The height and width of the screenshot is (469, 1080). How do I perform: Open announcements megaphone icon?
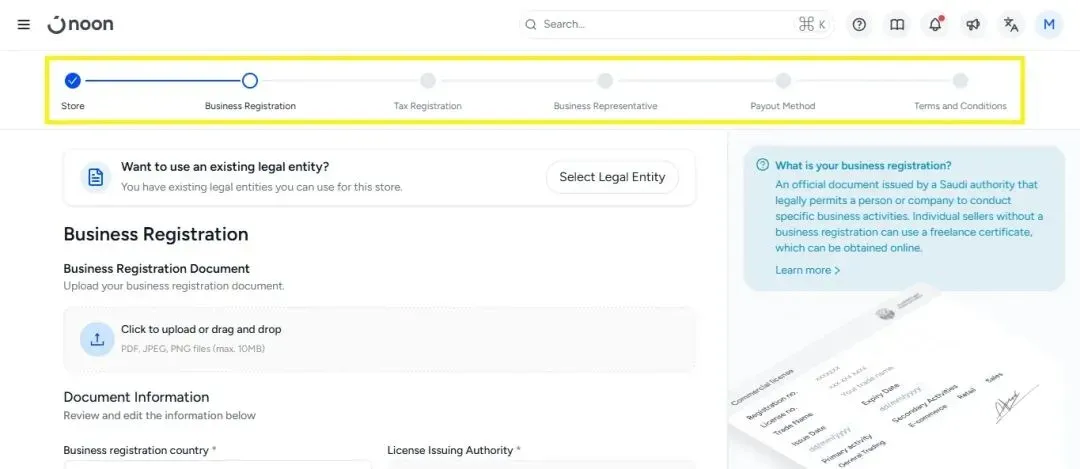[x=973, y=25]
